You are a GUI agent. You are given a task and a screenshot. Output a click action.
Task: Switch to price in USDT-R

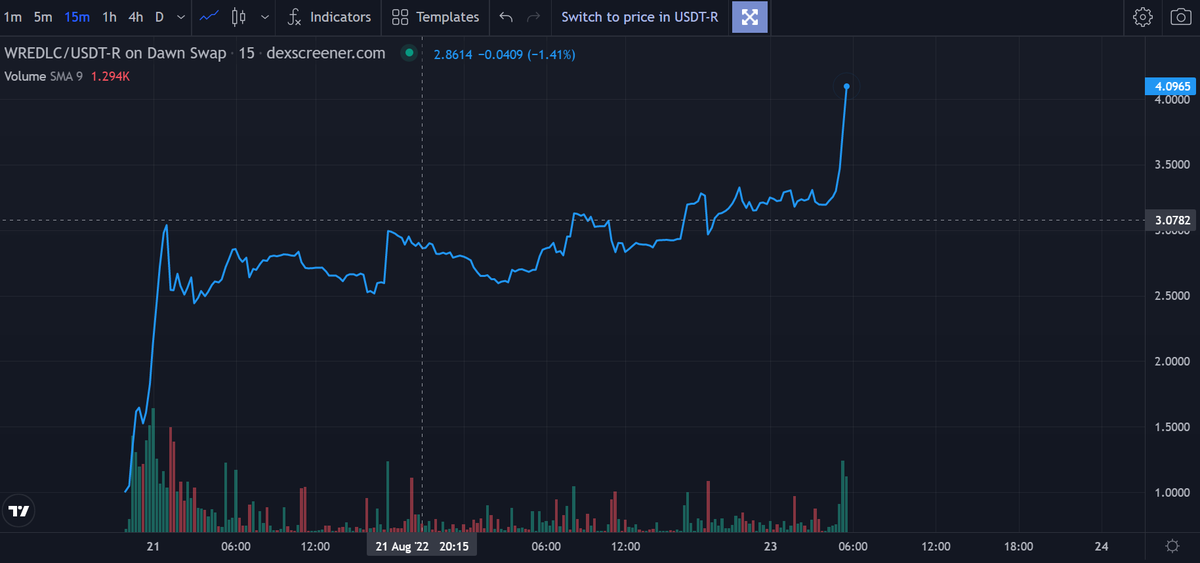pos(640,17)
